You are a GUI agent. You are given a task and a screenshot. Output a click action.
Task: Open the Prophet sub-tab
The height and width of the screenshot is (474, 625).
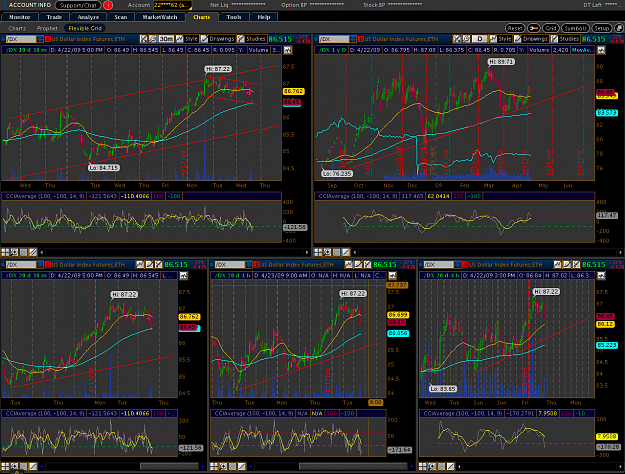point(47,28)
